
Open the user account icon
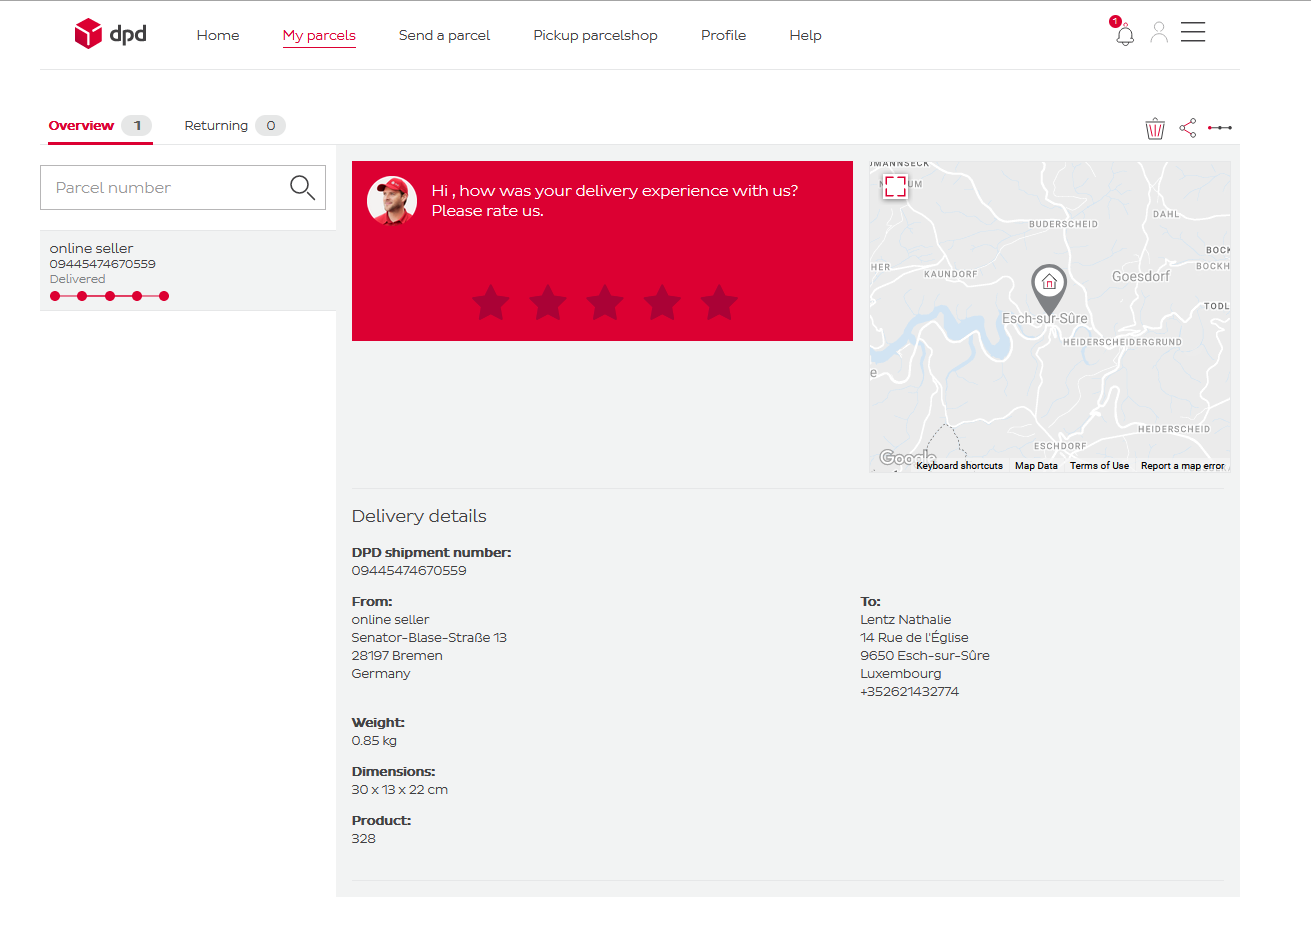[x=1159, y=33]
